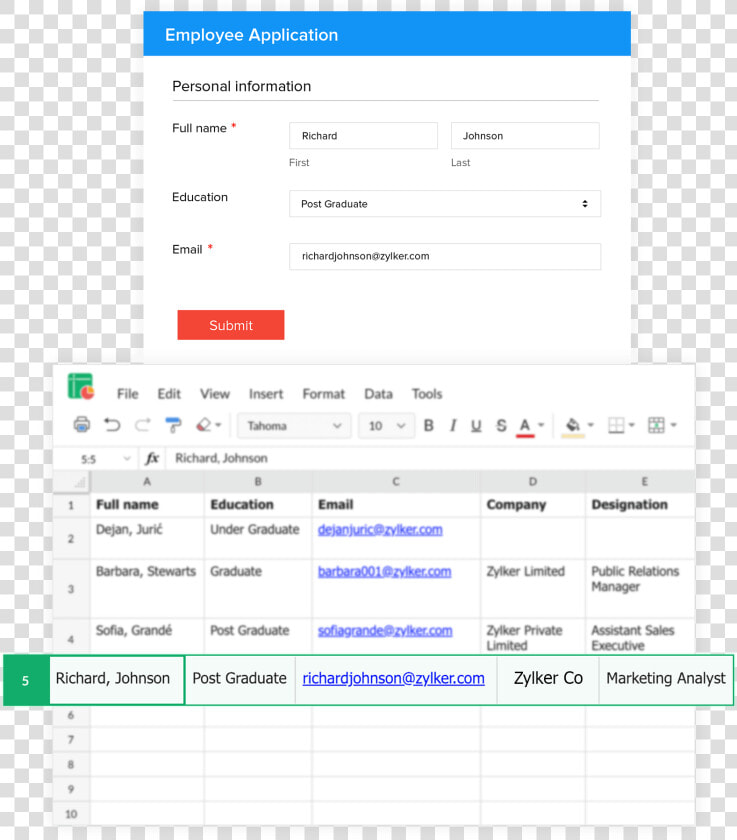The image size is (737, 840).
Task: Click the formula bar showing Richard, Johnson
Action: [430, 458]
